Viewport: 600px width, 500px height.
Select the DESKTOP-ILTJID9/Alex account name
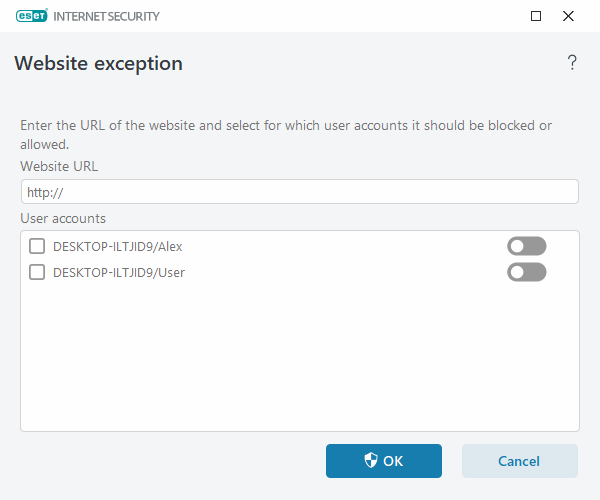coord(117,246)
